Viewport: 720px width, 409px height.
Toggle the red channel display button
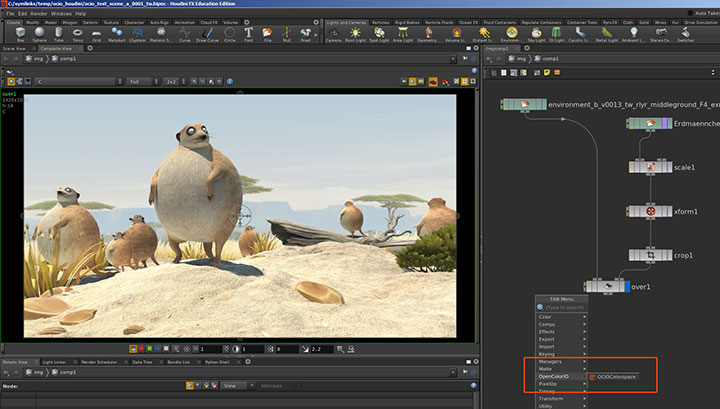141,349
